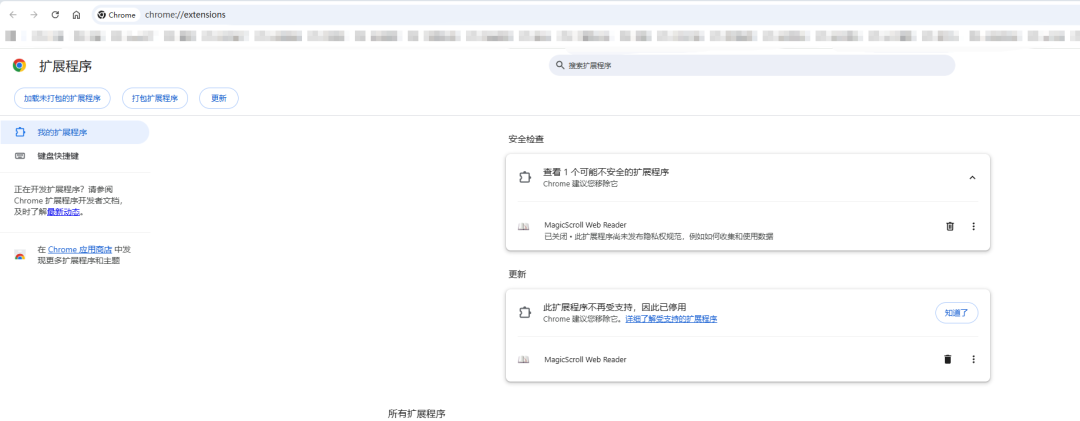Click the 打包扩展程序 button
Screen dimensions: 1080x421
pyautogui.click(x=155, y=98)
